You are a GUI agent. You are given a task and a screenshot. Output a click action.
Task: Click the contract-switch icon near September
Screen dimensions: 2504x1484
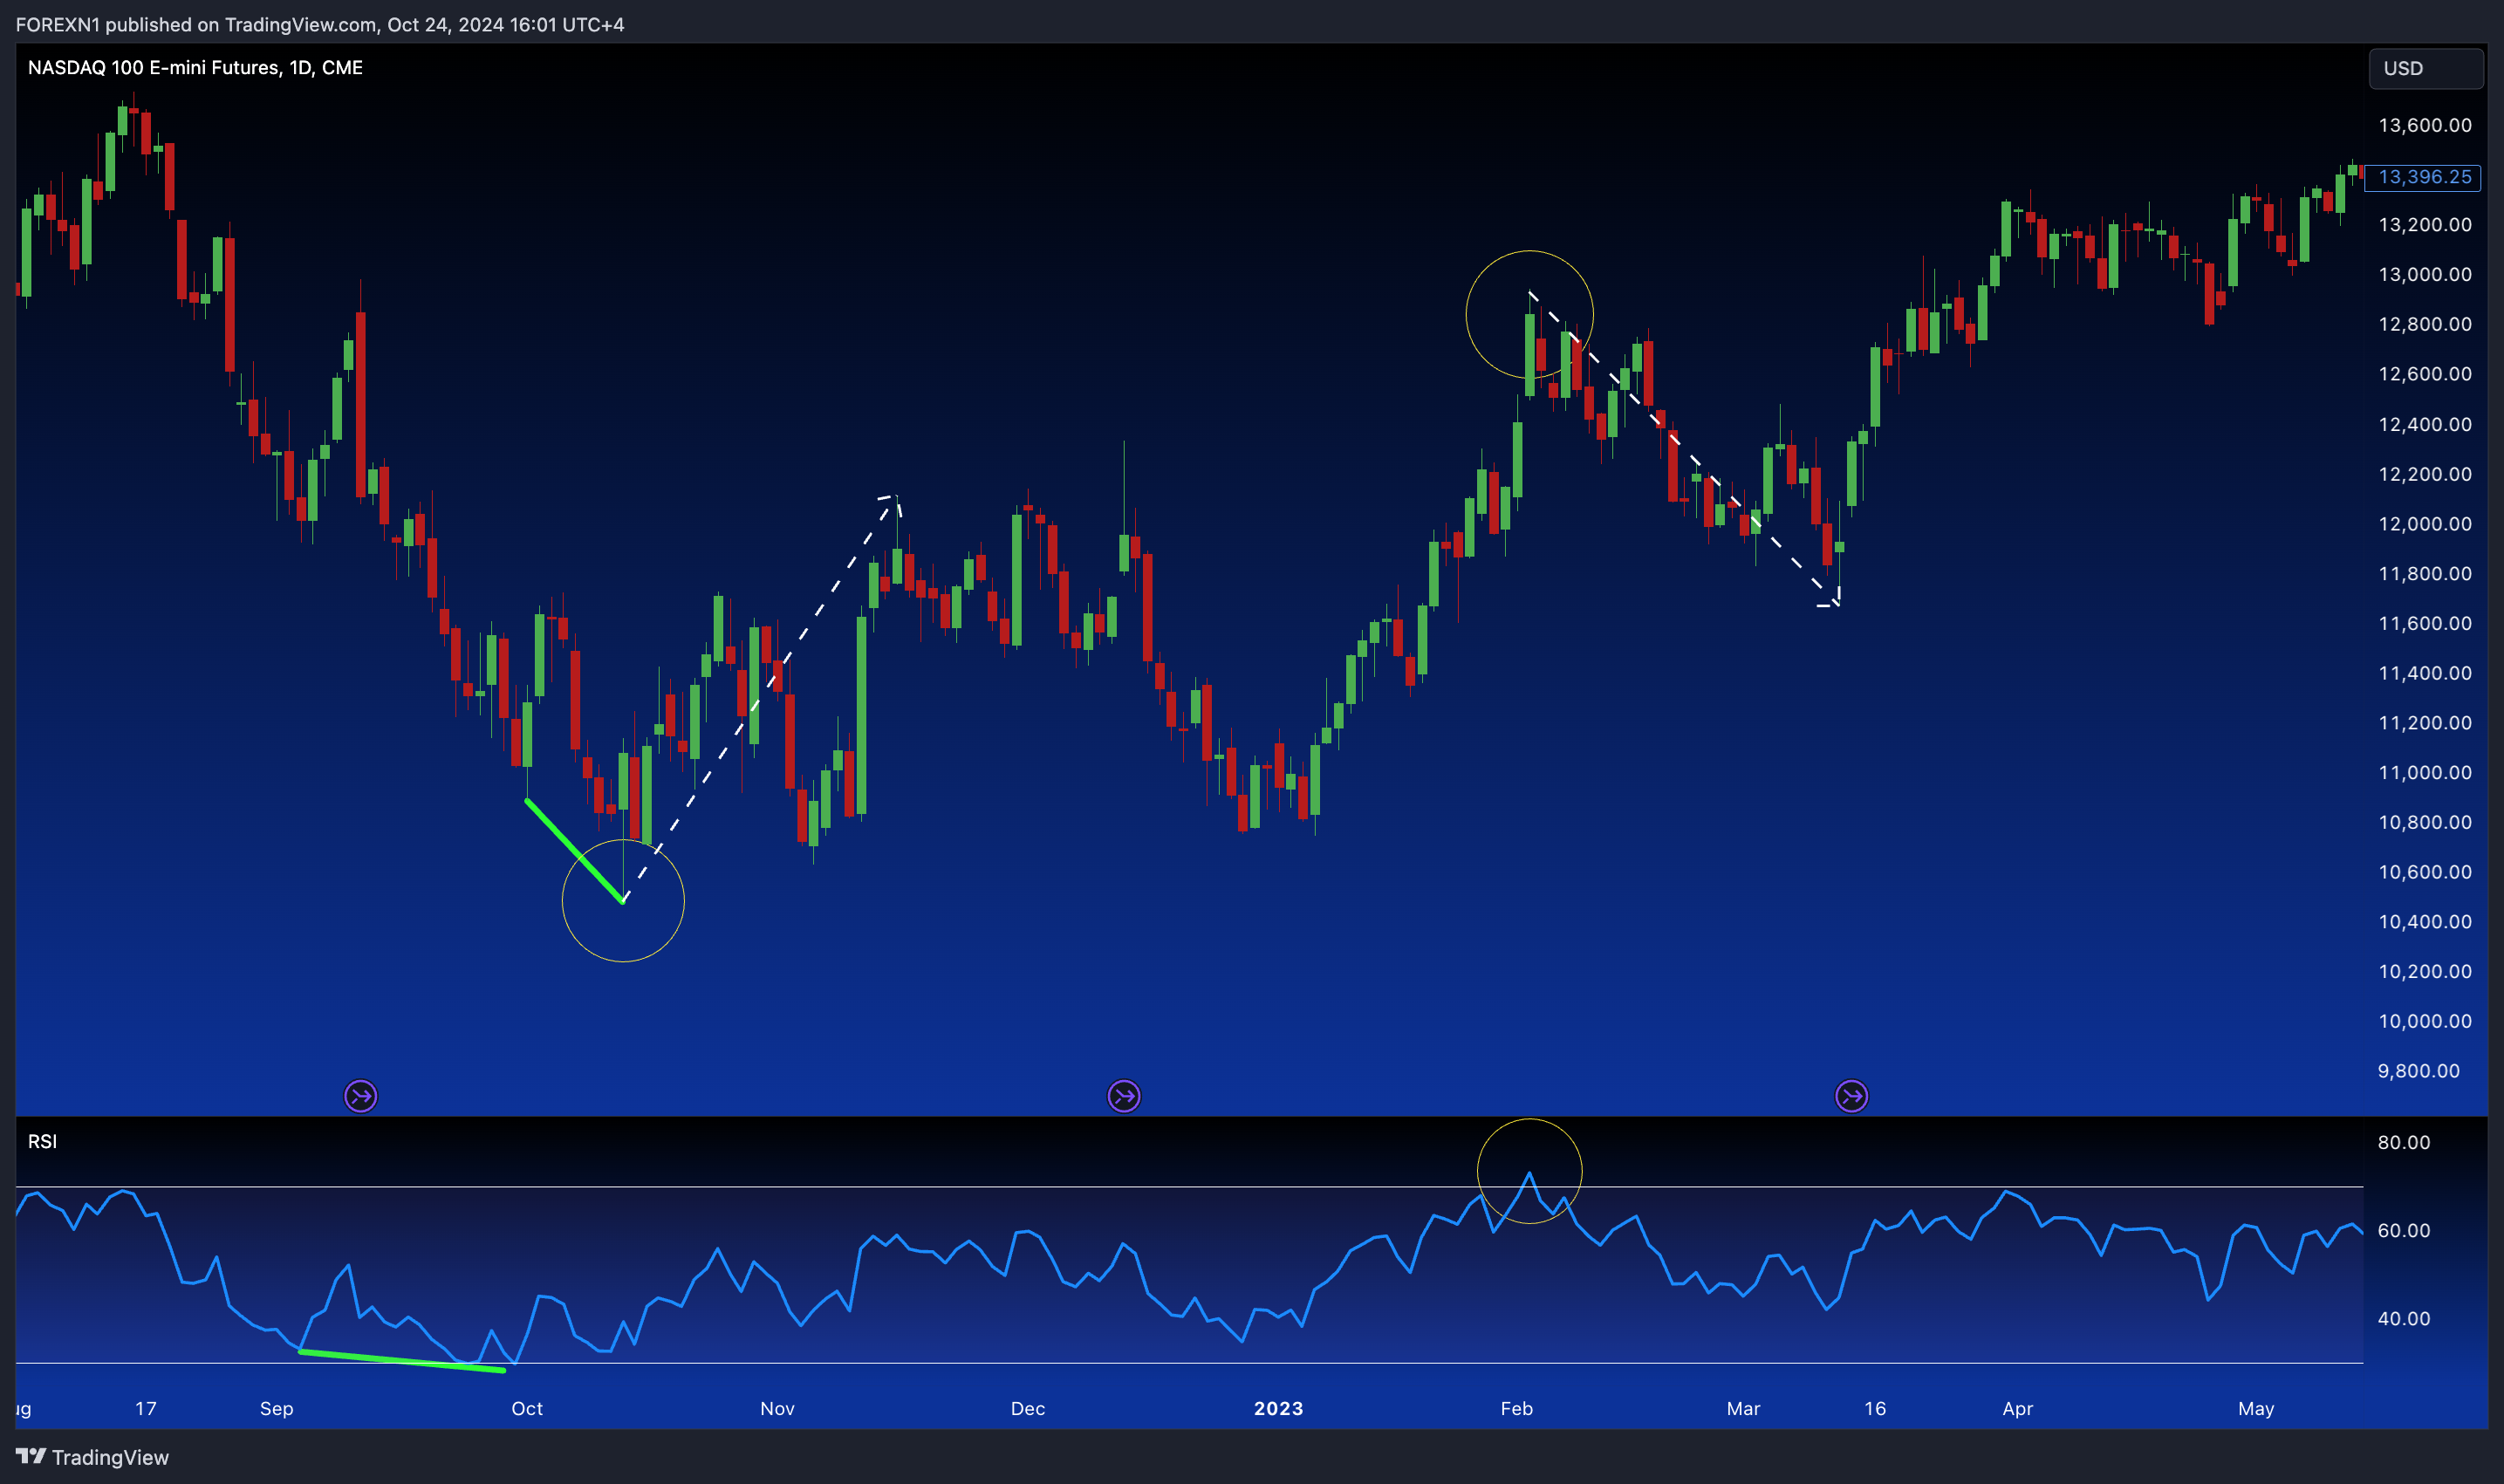pos(361,1096)
